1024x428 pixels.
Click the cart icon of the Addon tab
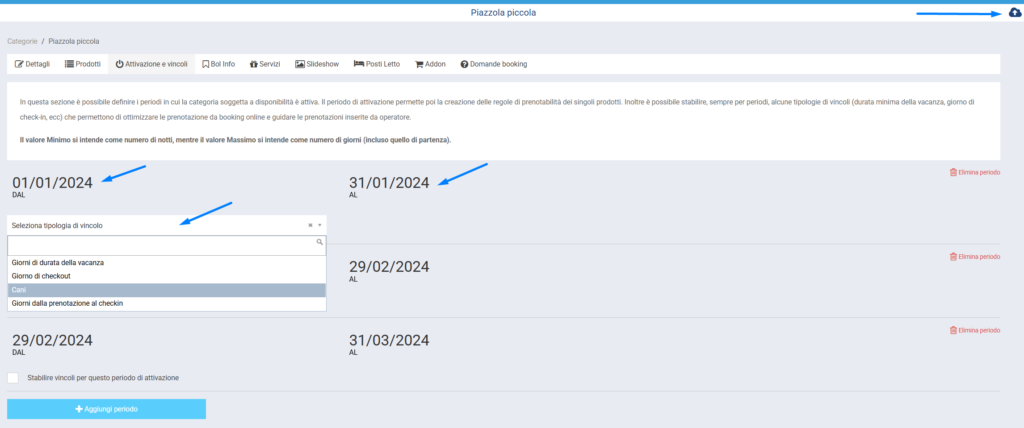point(419,64)
